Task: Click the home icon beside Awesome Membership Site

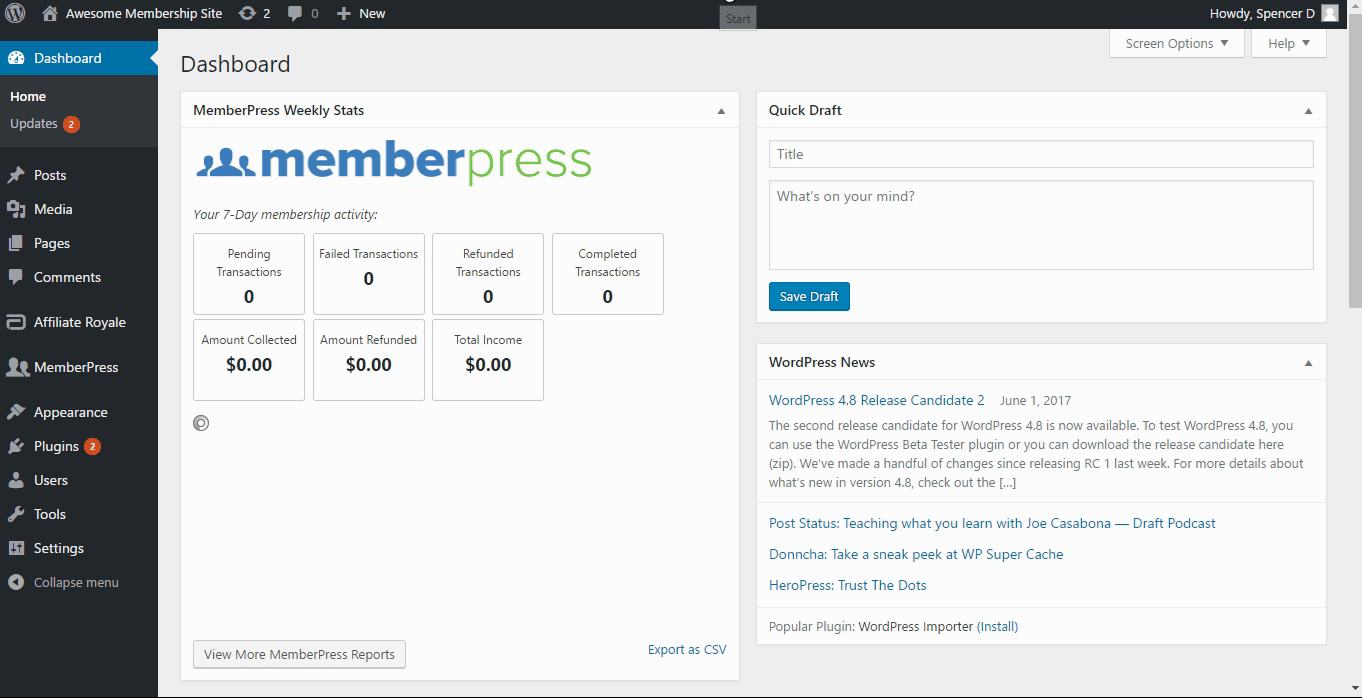Action: point(49,13)
